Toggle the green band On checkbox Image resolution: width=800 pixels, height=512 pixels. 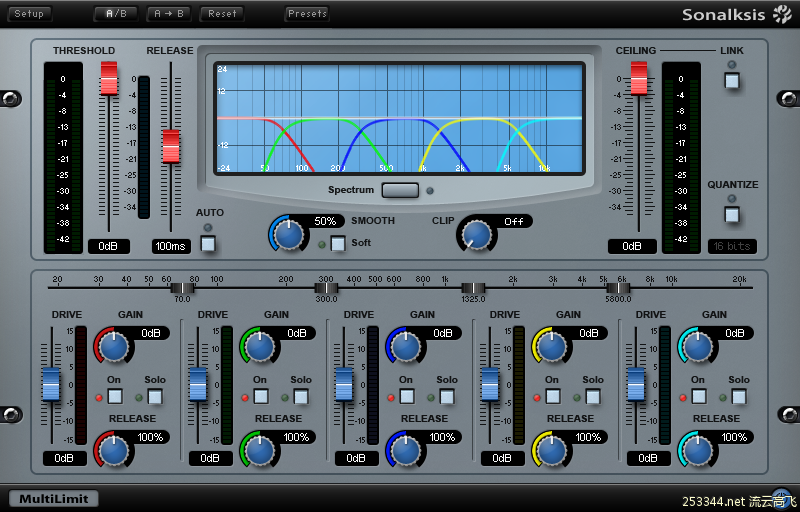pos(261,396)
